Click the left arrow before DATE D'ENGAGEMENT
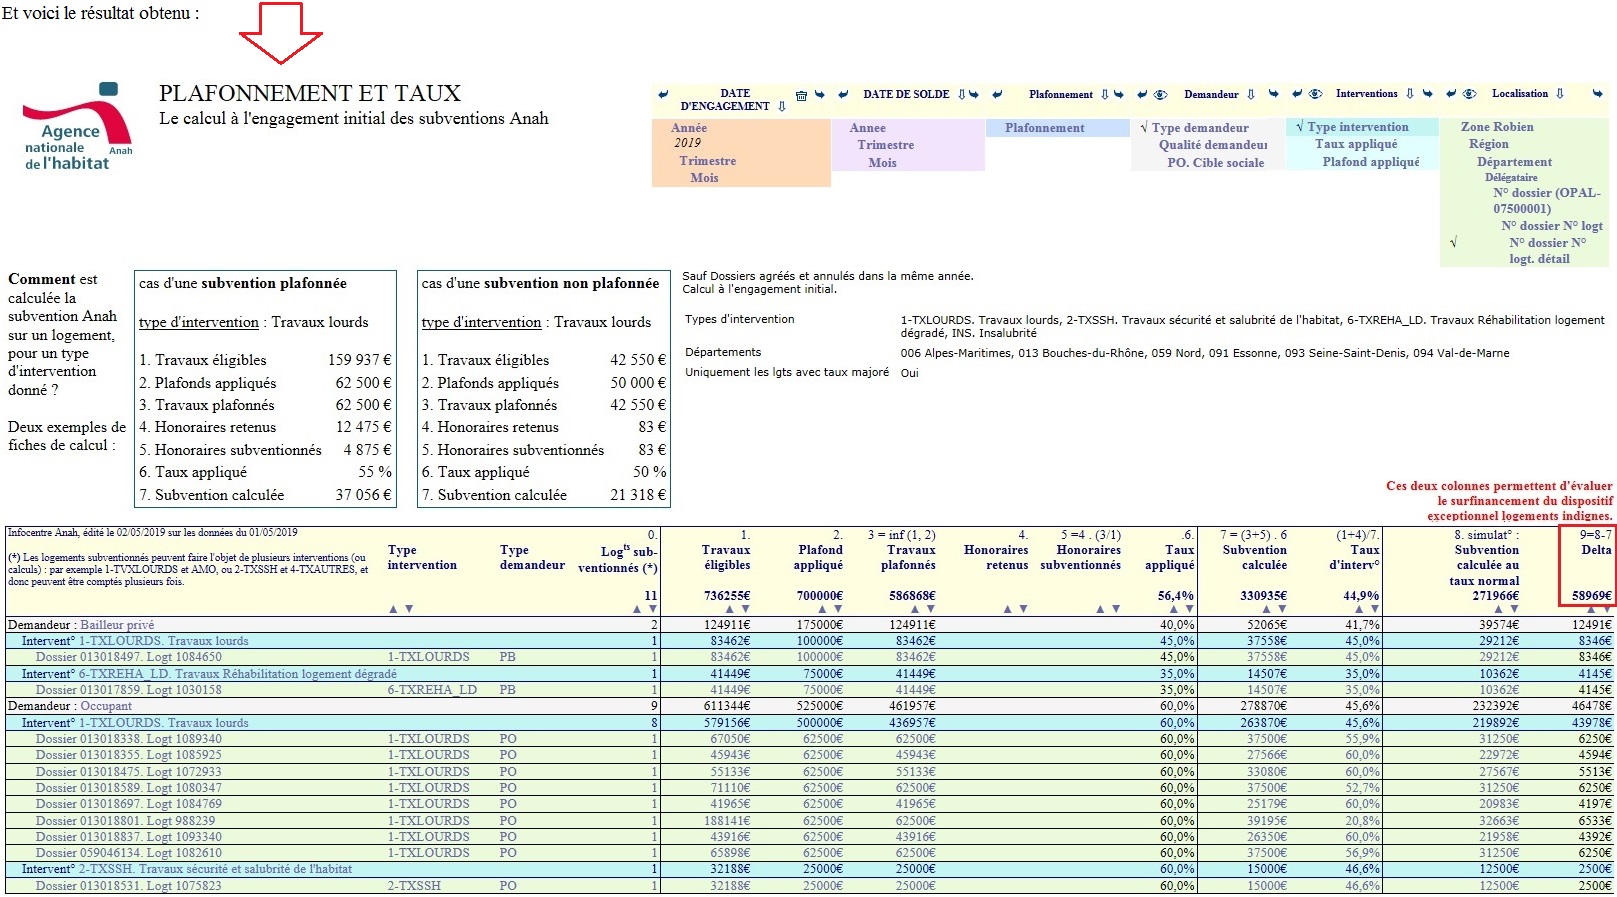 [663, 94]
